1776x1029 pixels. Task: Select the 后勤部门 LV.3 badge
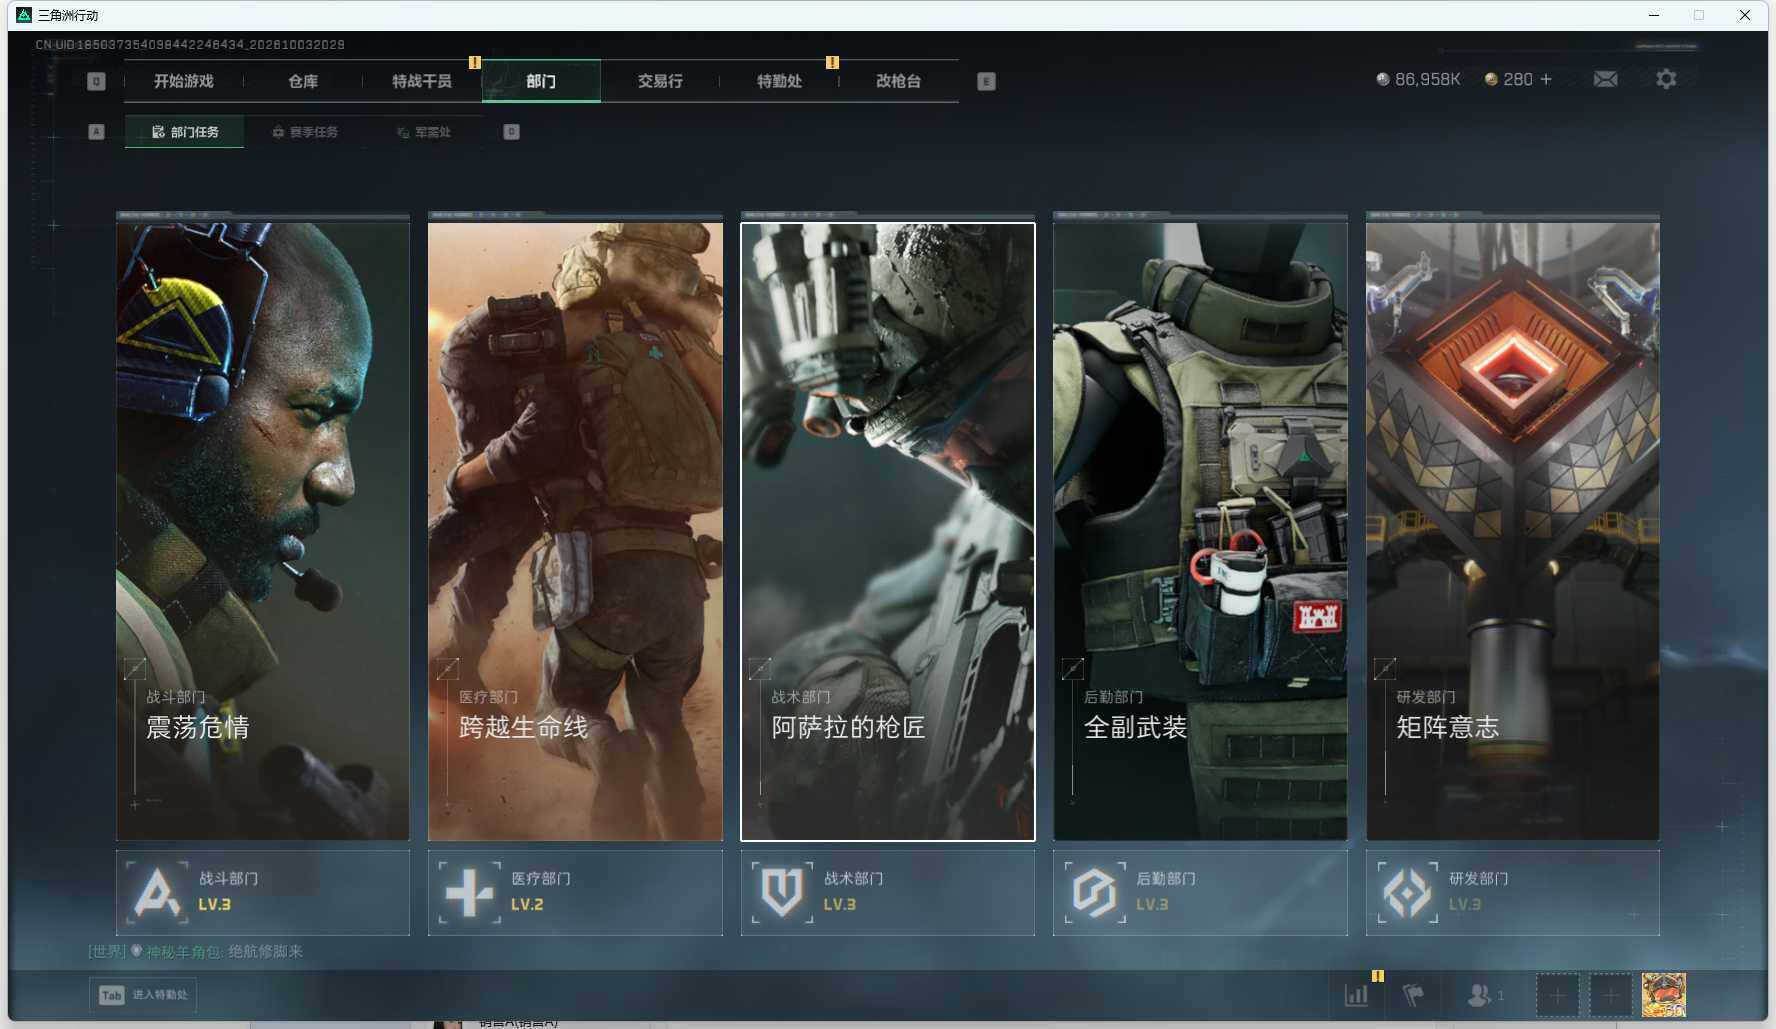tap(1200, 892)
